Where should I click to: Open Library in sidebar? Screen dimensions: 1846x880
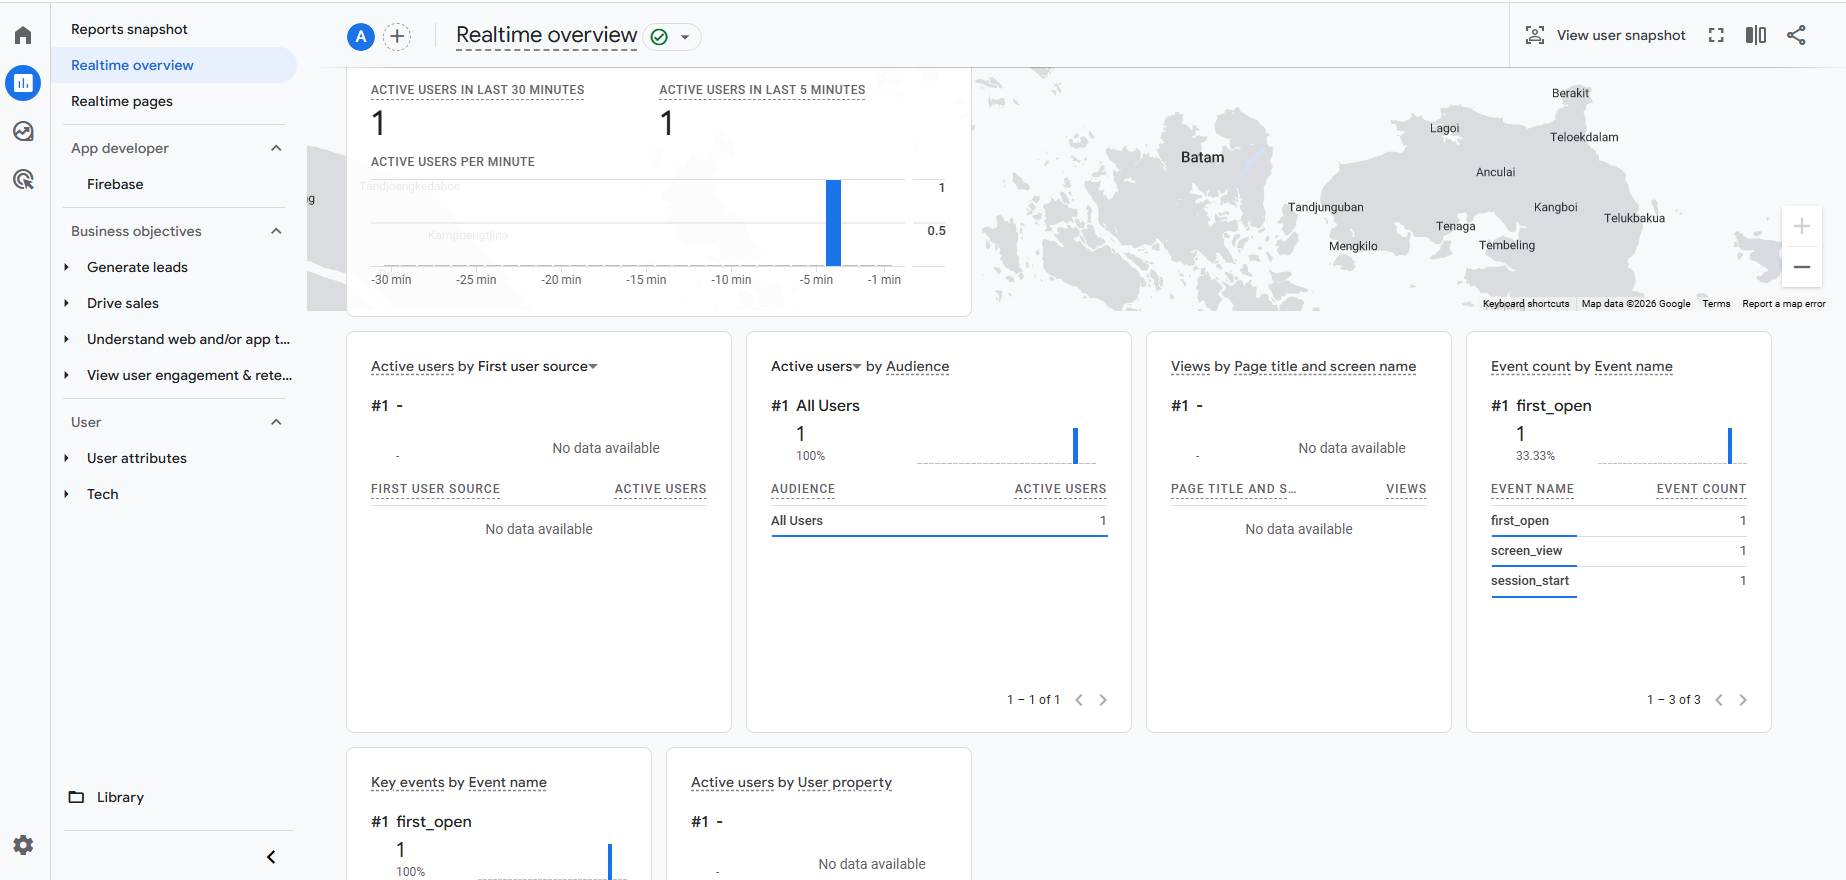point(120,797)
